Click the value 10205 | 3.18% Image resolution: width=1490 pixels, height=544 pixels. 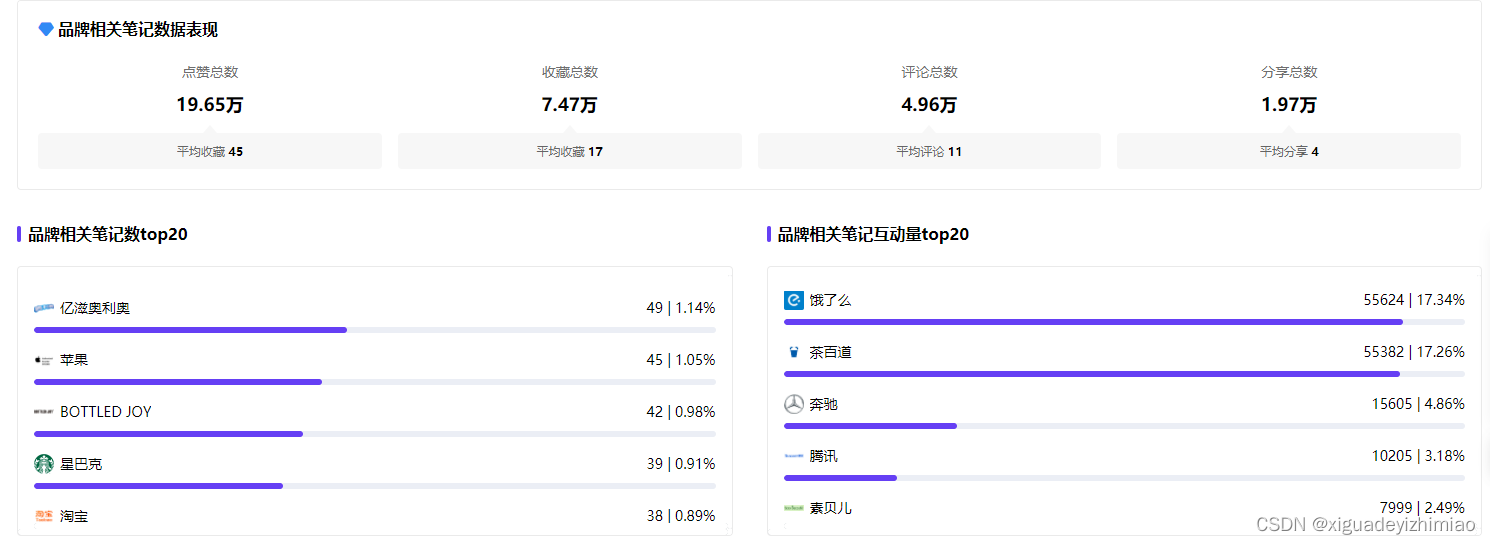tap(1418, 456)
